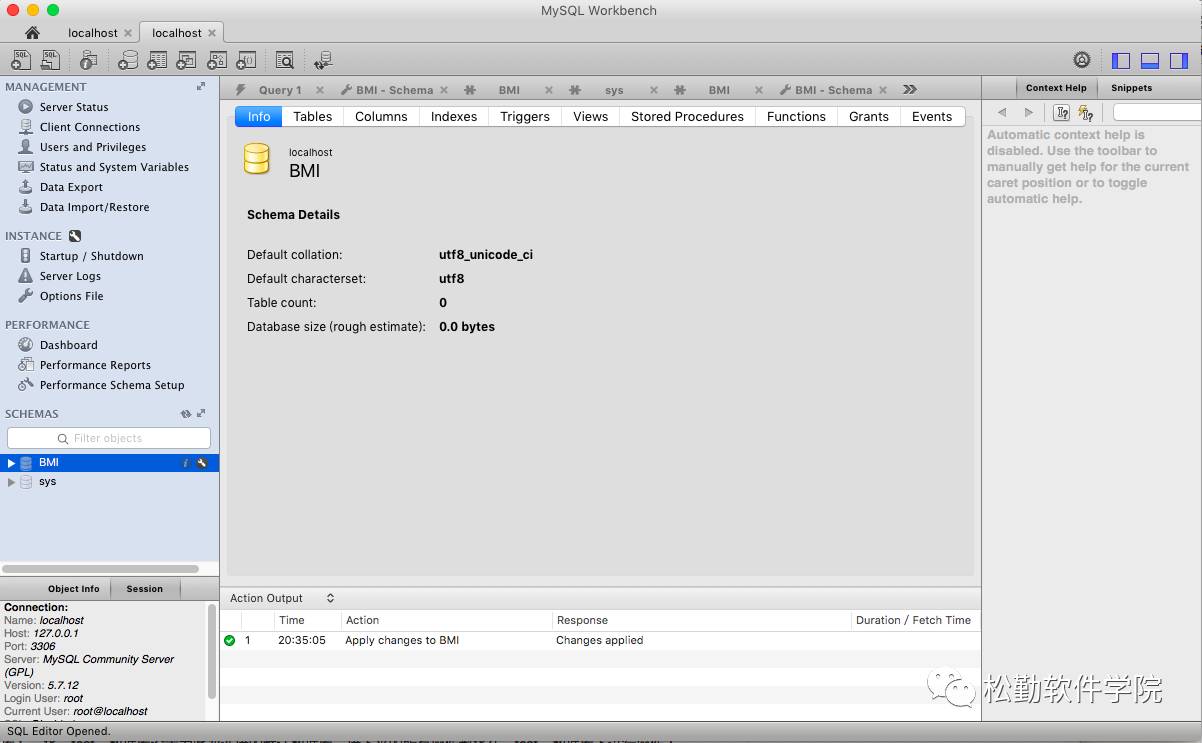This screenshot has height=743, width=1202.
Task: Click the info icon on BMI schema row
Action: point(185,463)
